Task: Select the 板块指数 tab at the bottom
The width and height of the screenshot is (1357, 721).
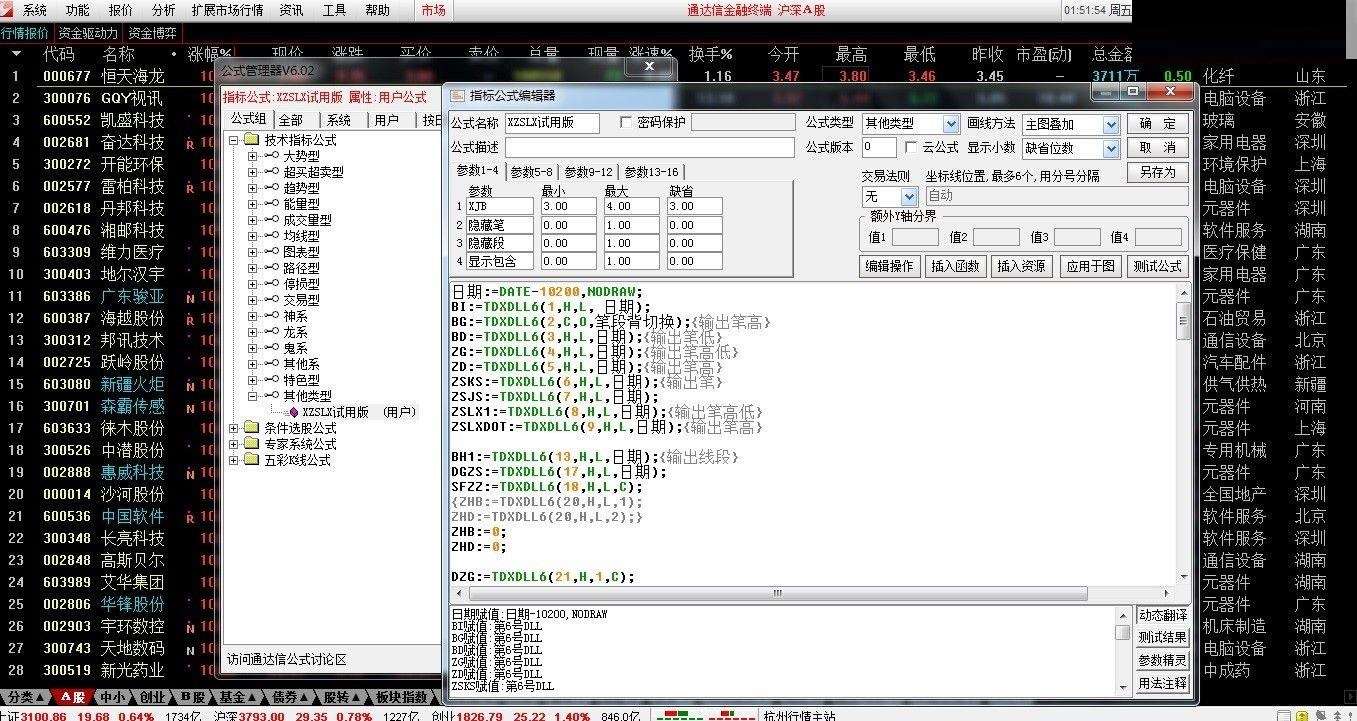Action: pyautogui.click(x=401, y=697)
